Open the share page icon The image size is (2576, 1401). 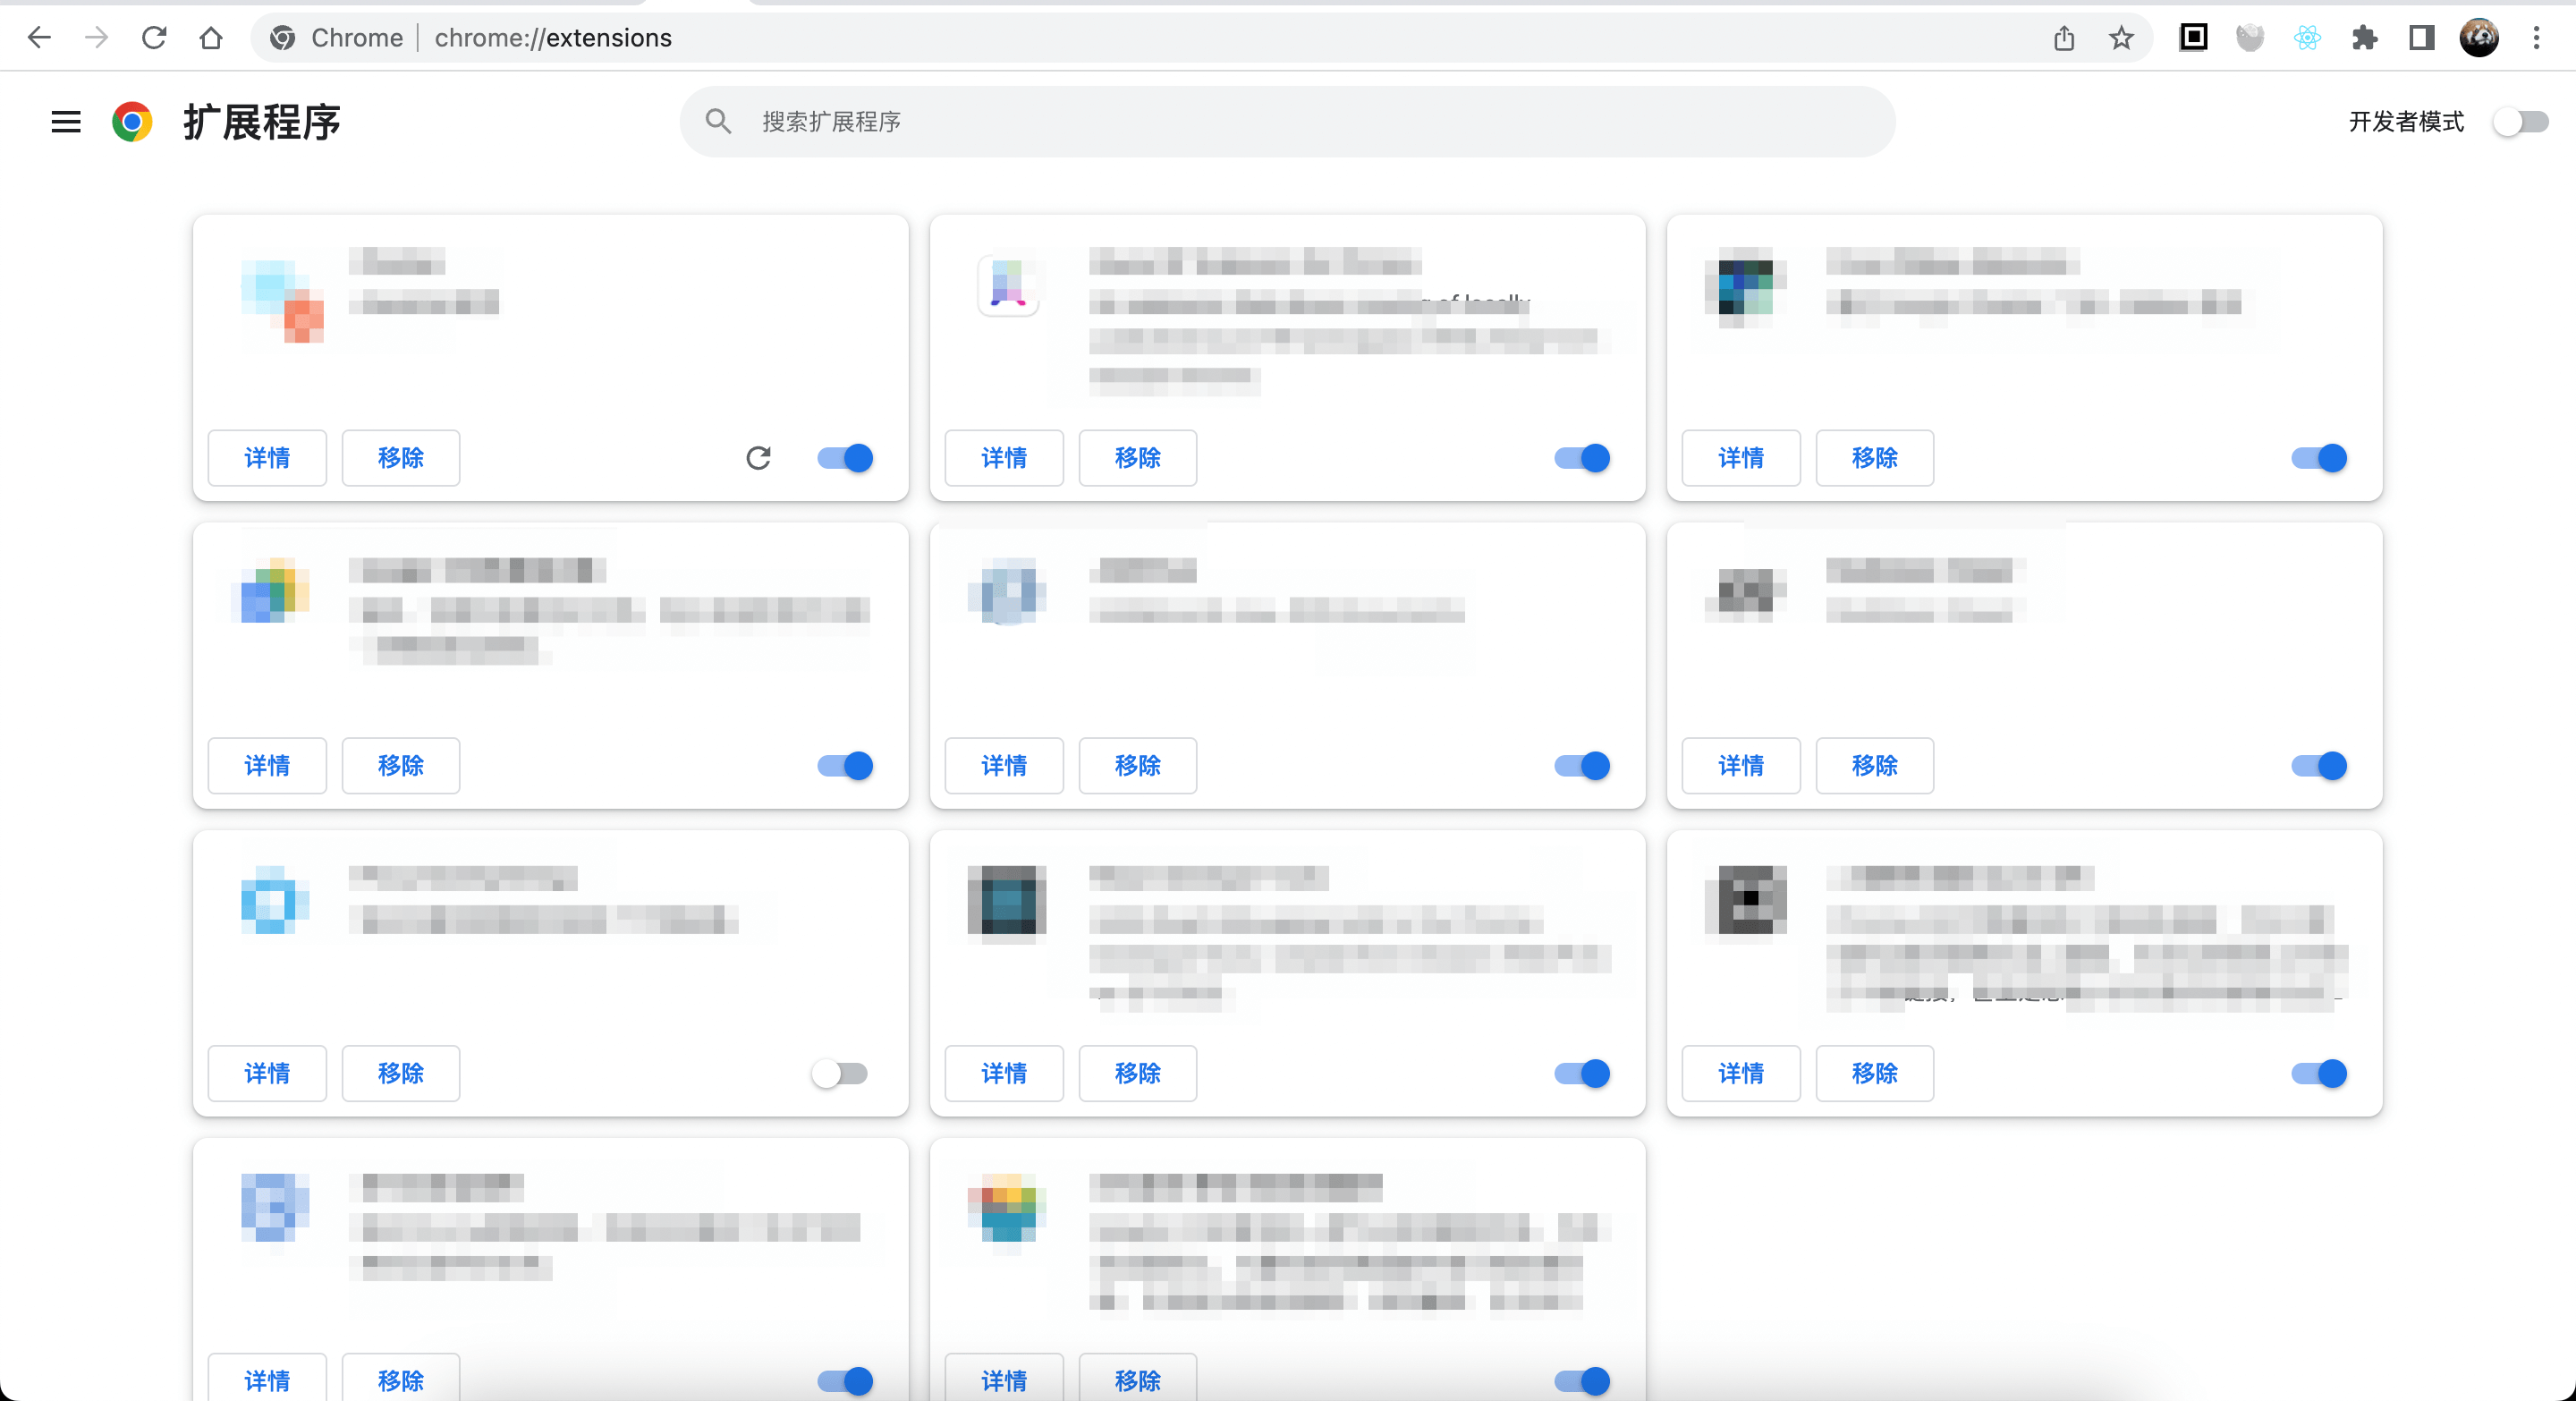coord(2064,38)
